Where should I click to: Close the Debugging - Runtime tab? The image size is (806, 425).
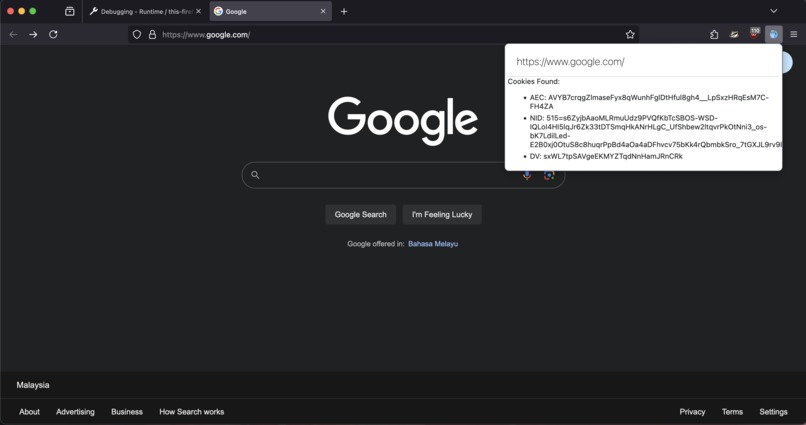(198, 11)
